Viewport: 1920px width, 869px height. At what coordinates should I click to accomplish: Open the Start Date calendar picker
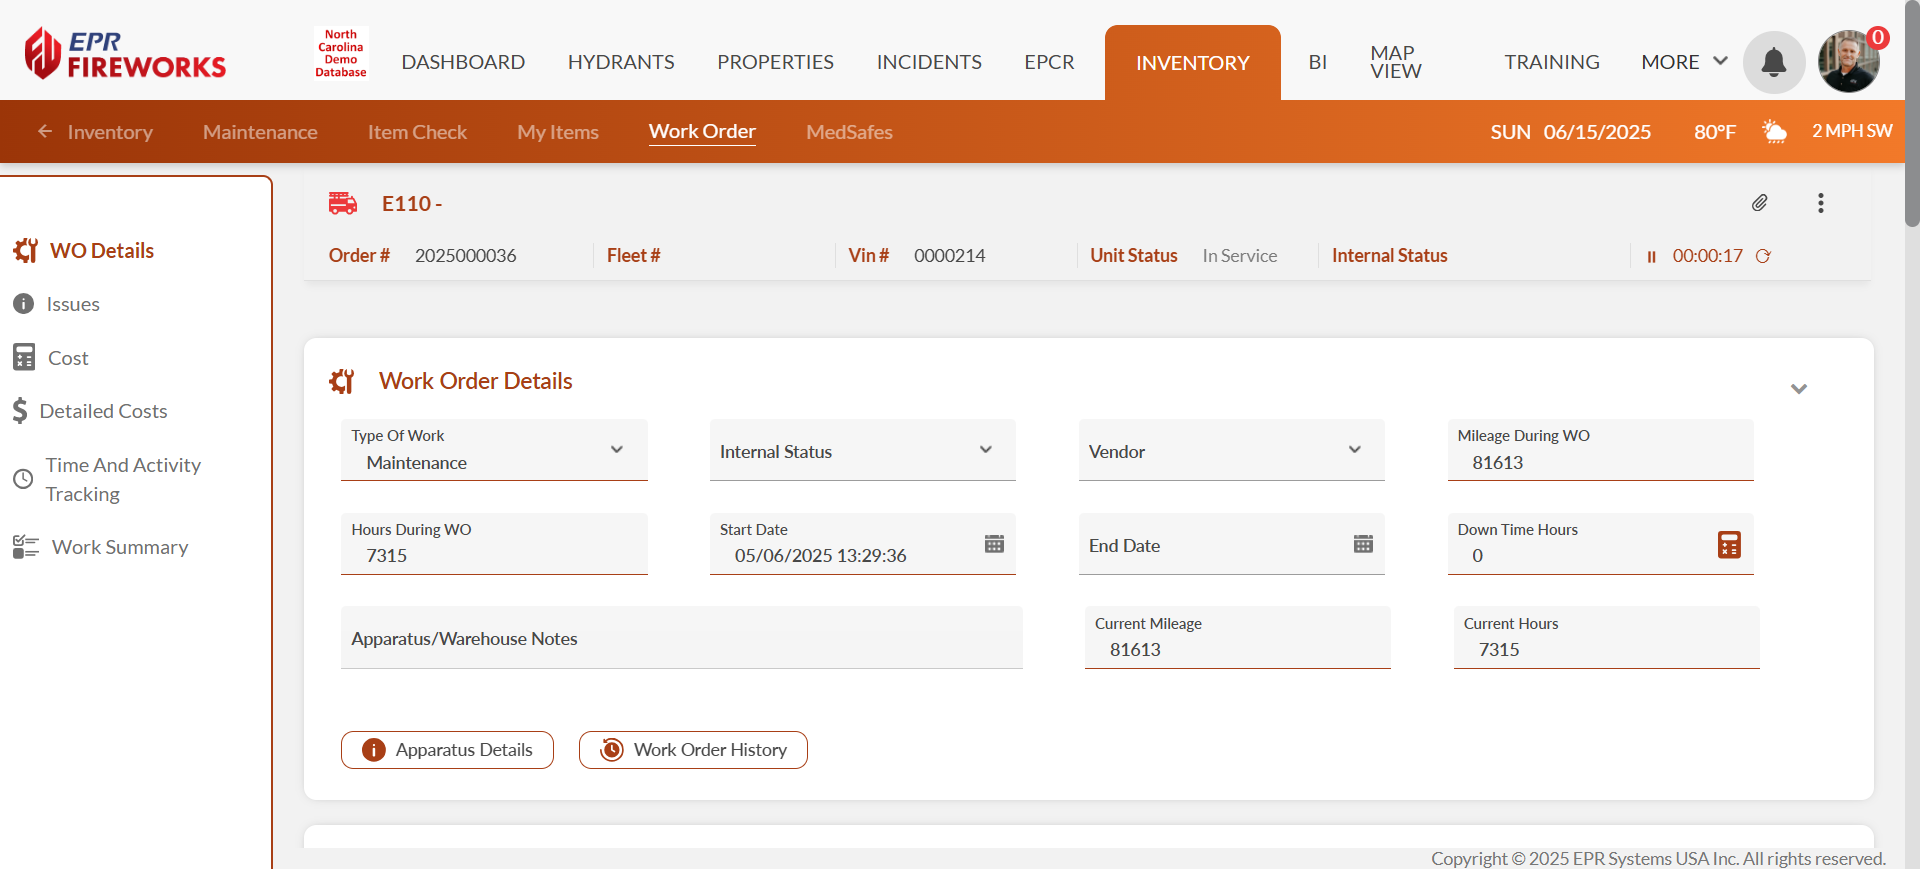click(994, 544)
